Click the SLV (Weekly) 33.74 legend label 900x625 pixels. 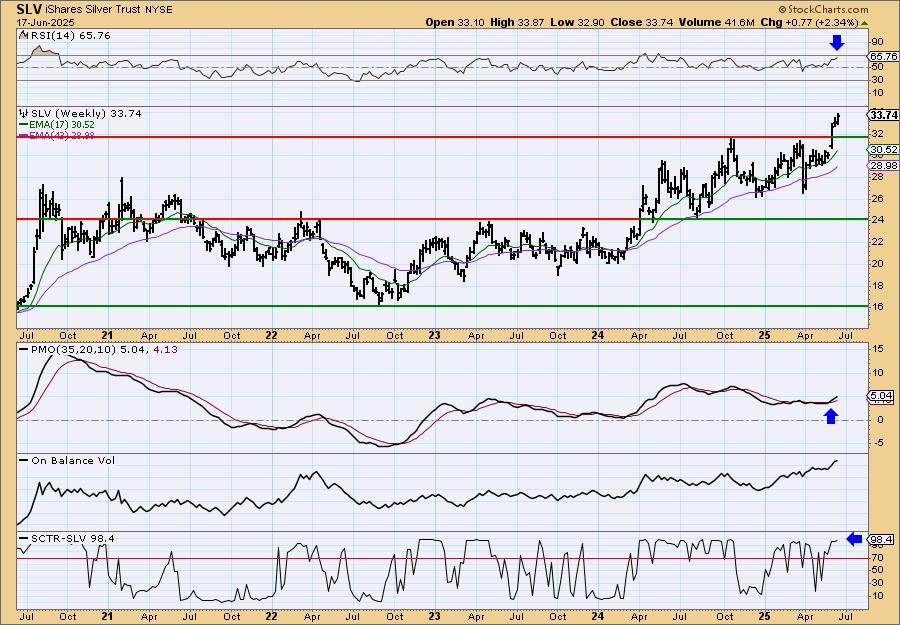click(x=86, y=114)
